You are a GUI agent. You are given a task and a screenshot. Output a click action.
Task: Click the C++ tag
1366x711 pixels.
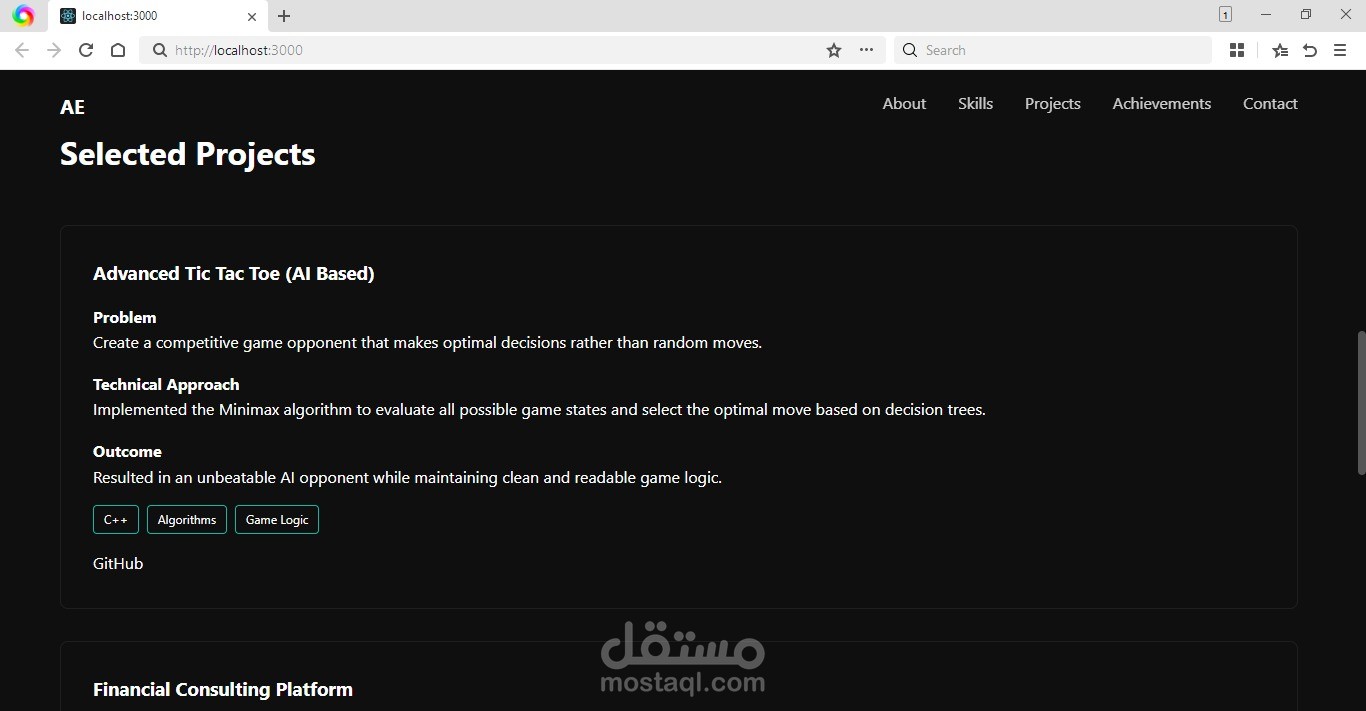coord(116,520)
